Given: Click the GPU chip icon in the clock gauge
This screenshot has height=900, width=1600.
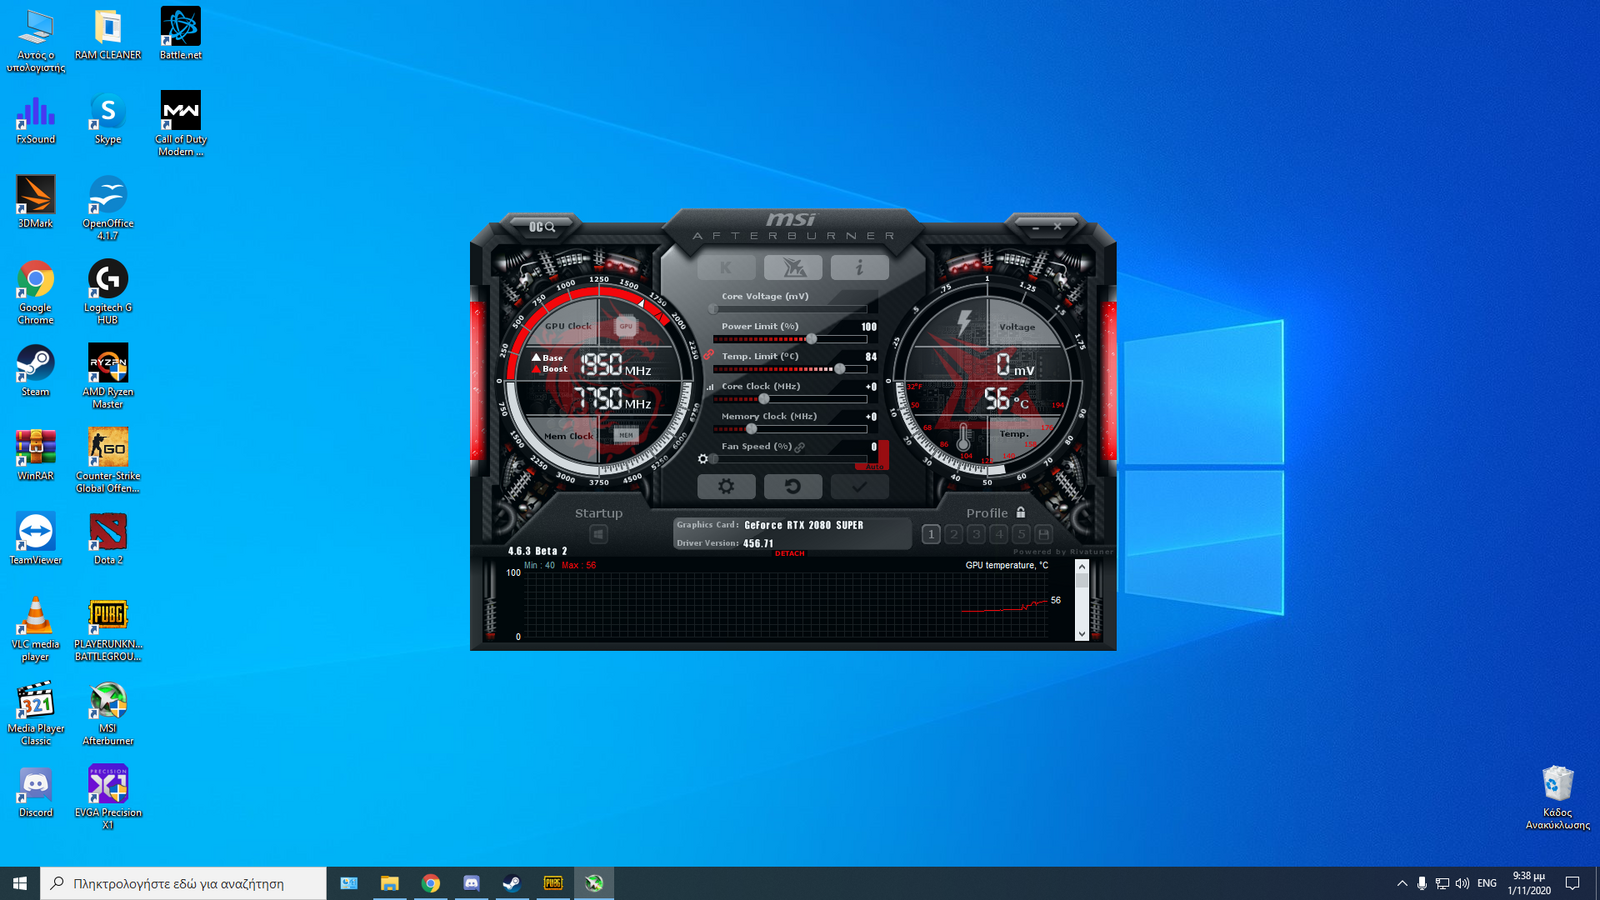Looking at the screenshot, I should tap(626, 326).
